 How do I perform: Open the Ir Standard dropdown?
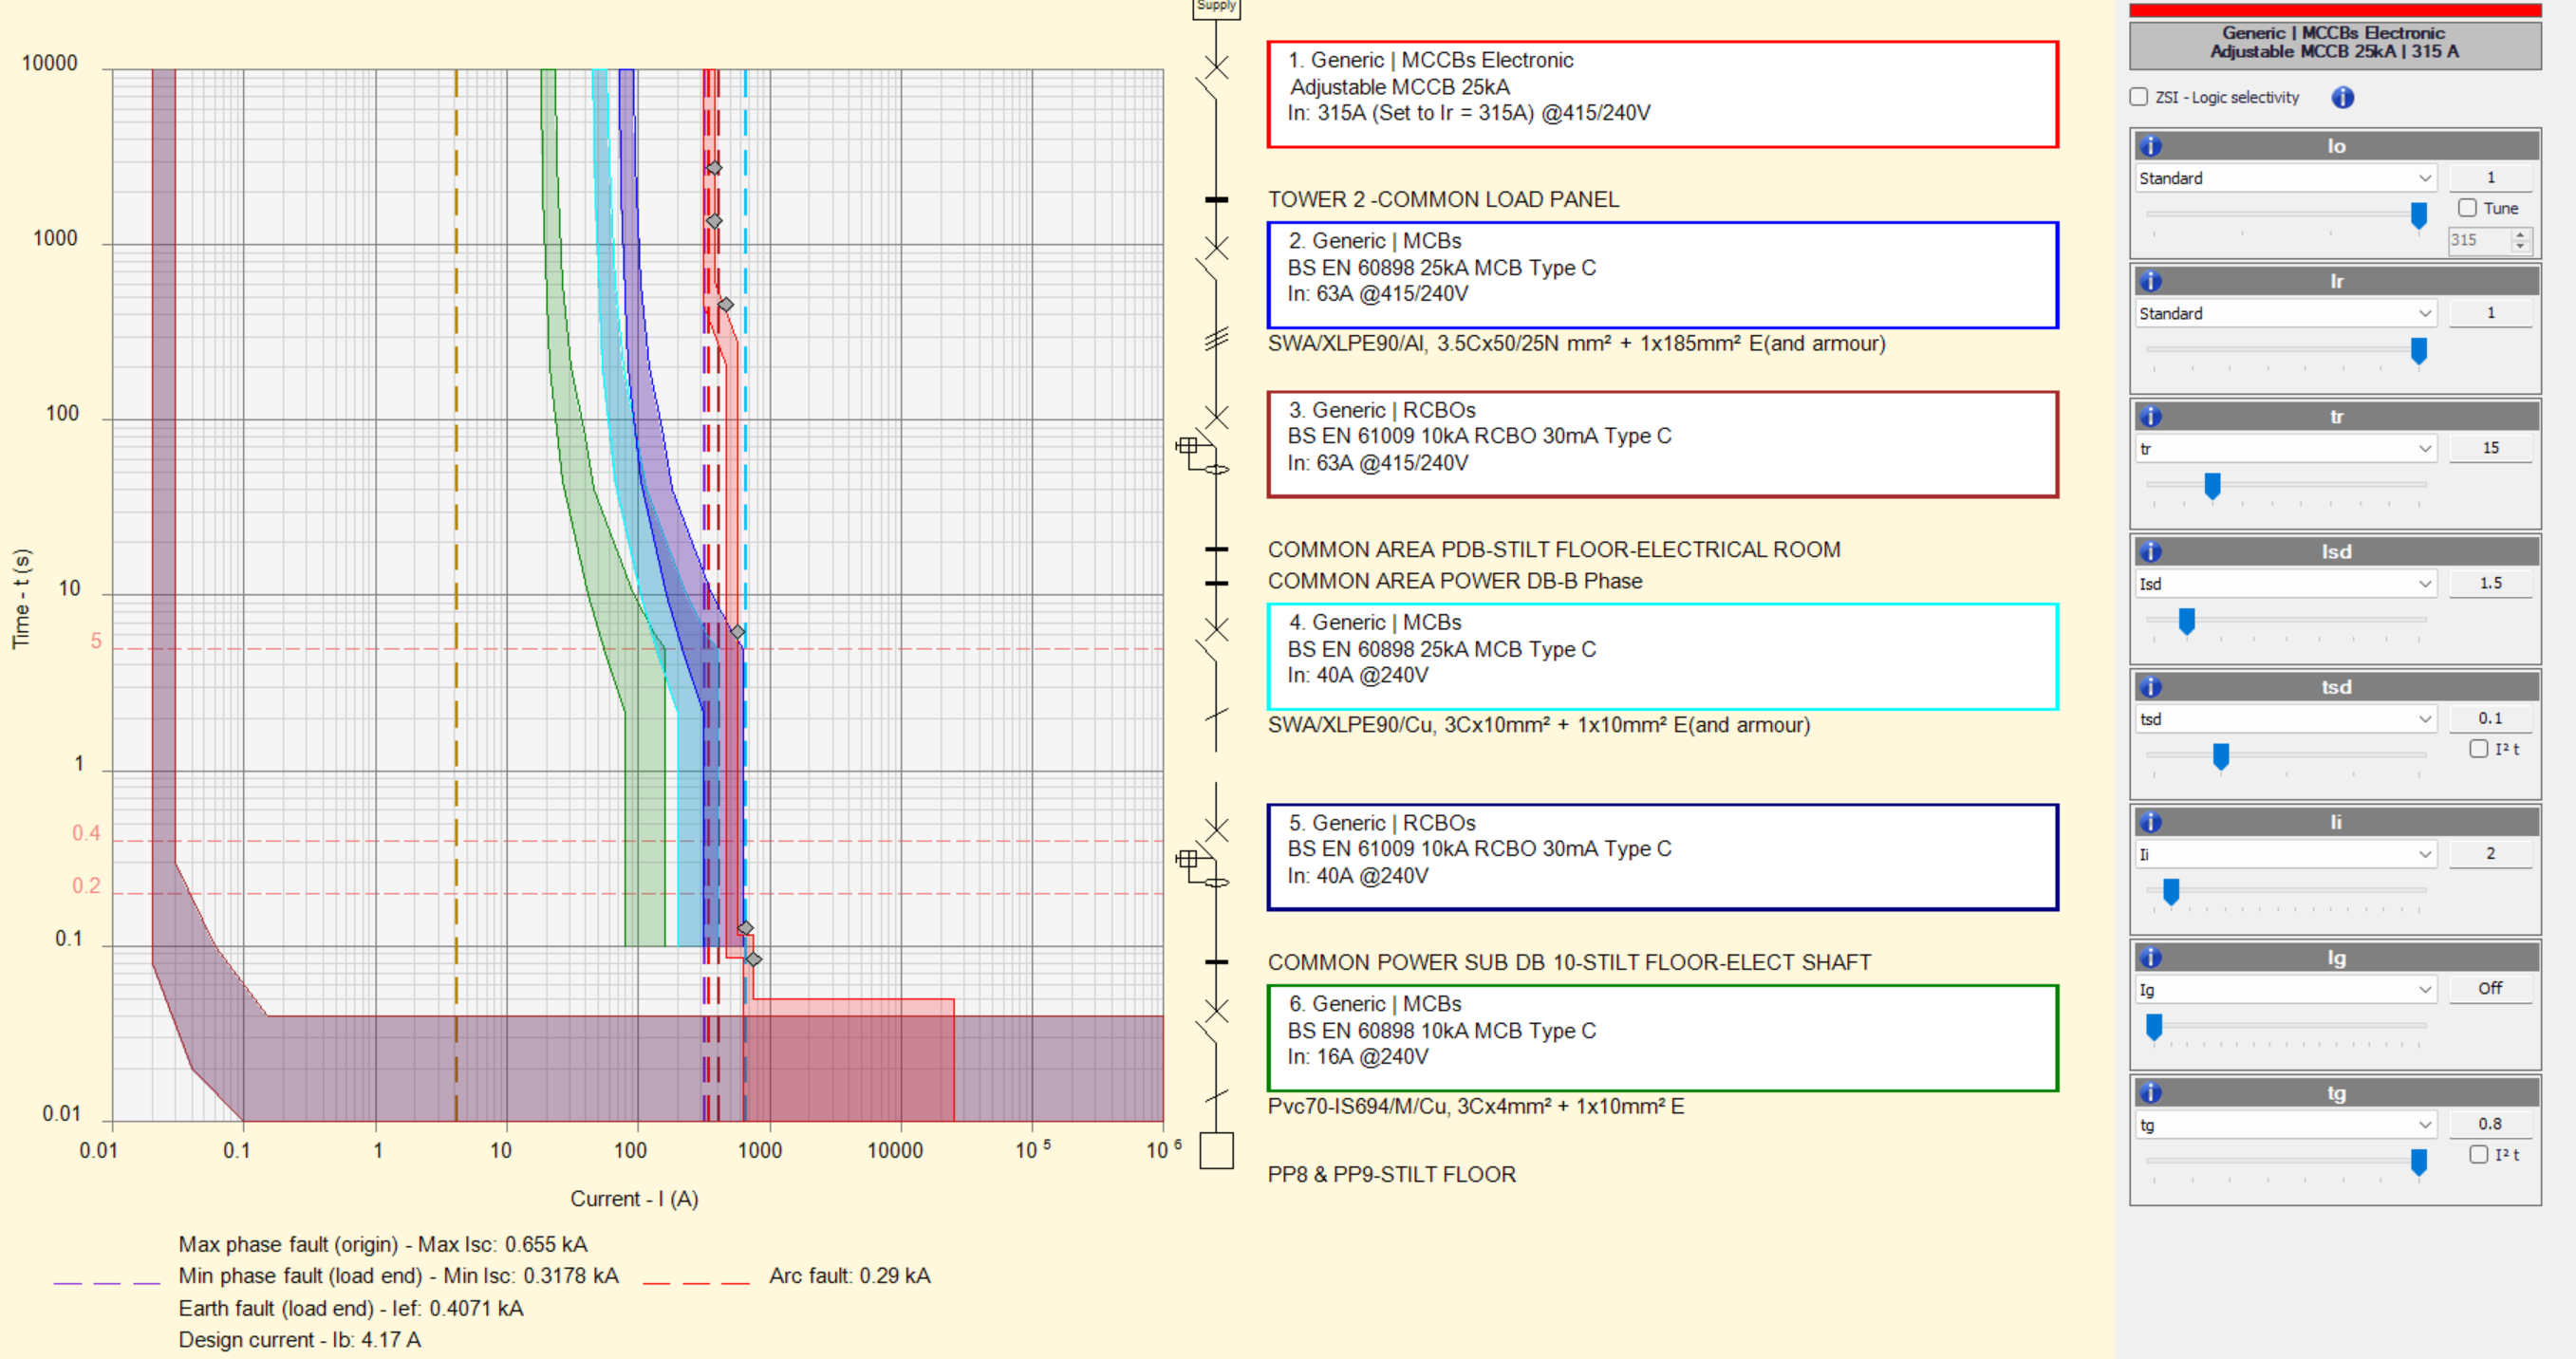(2285, 313)
